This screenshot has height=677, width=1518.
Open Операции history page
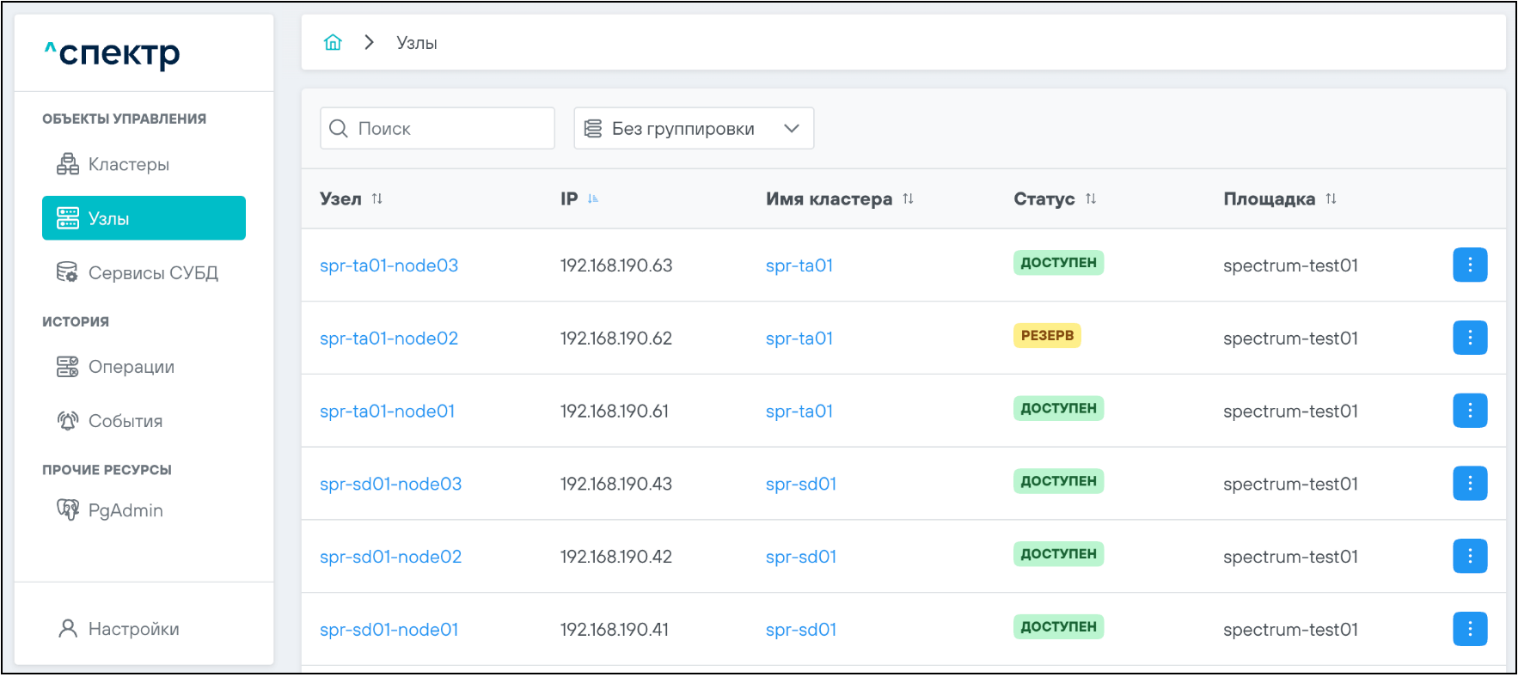point(131,367)
